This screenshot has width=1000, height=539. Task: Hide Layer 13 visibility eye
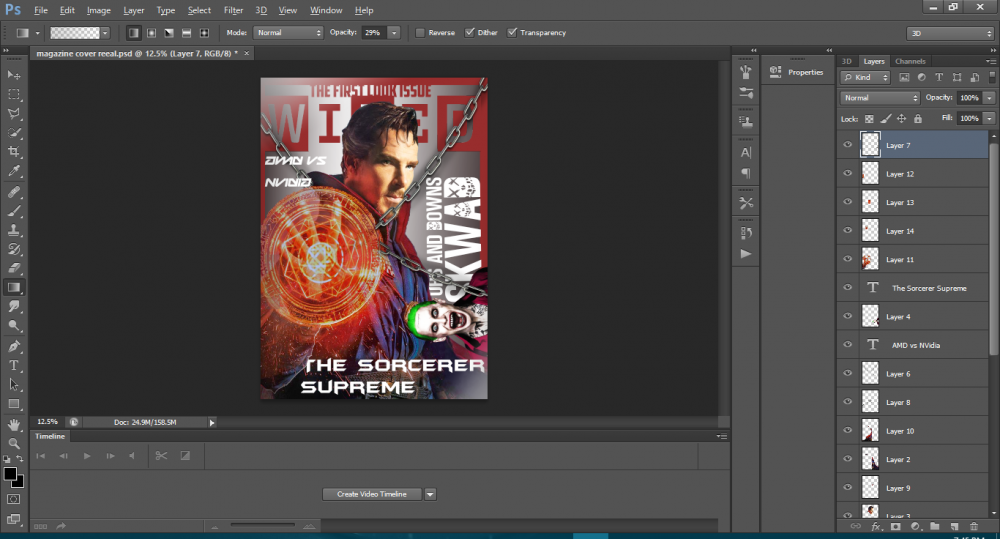(848, 202)
